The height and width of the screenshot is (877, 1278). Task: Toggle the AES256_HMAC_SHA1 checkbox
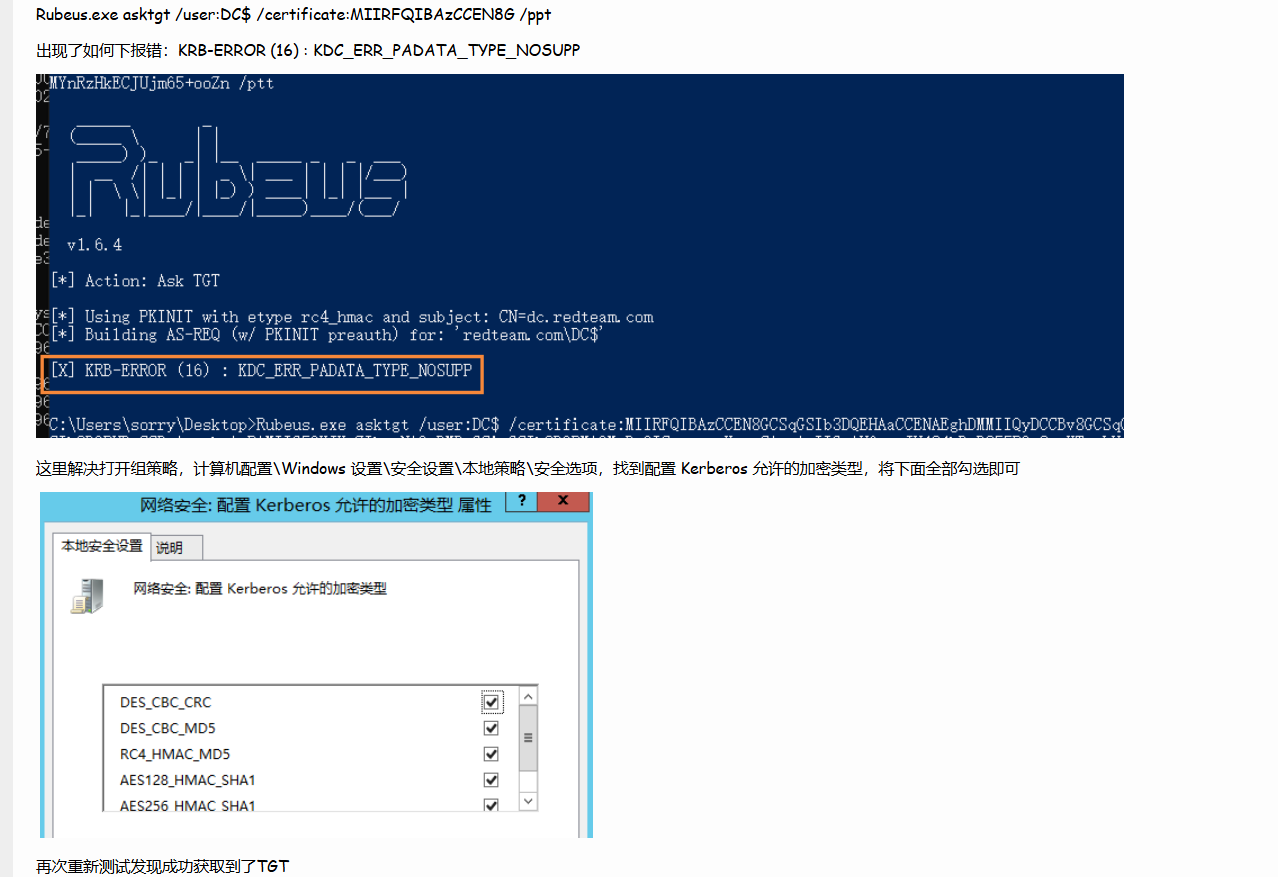pos(491,805)
